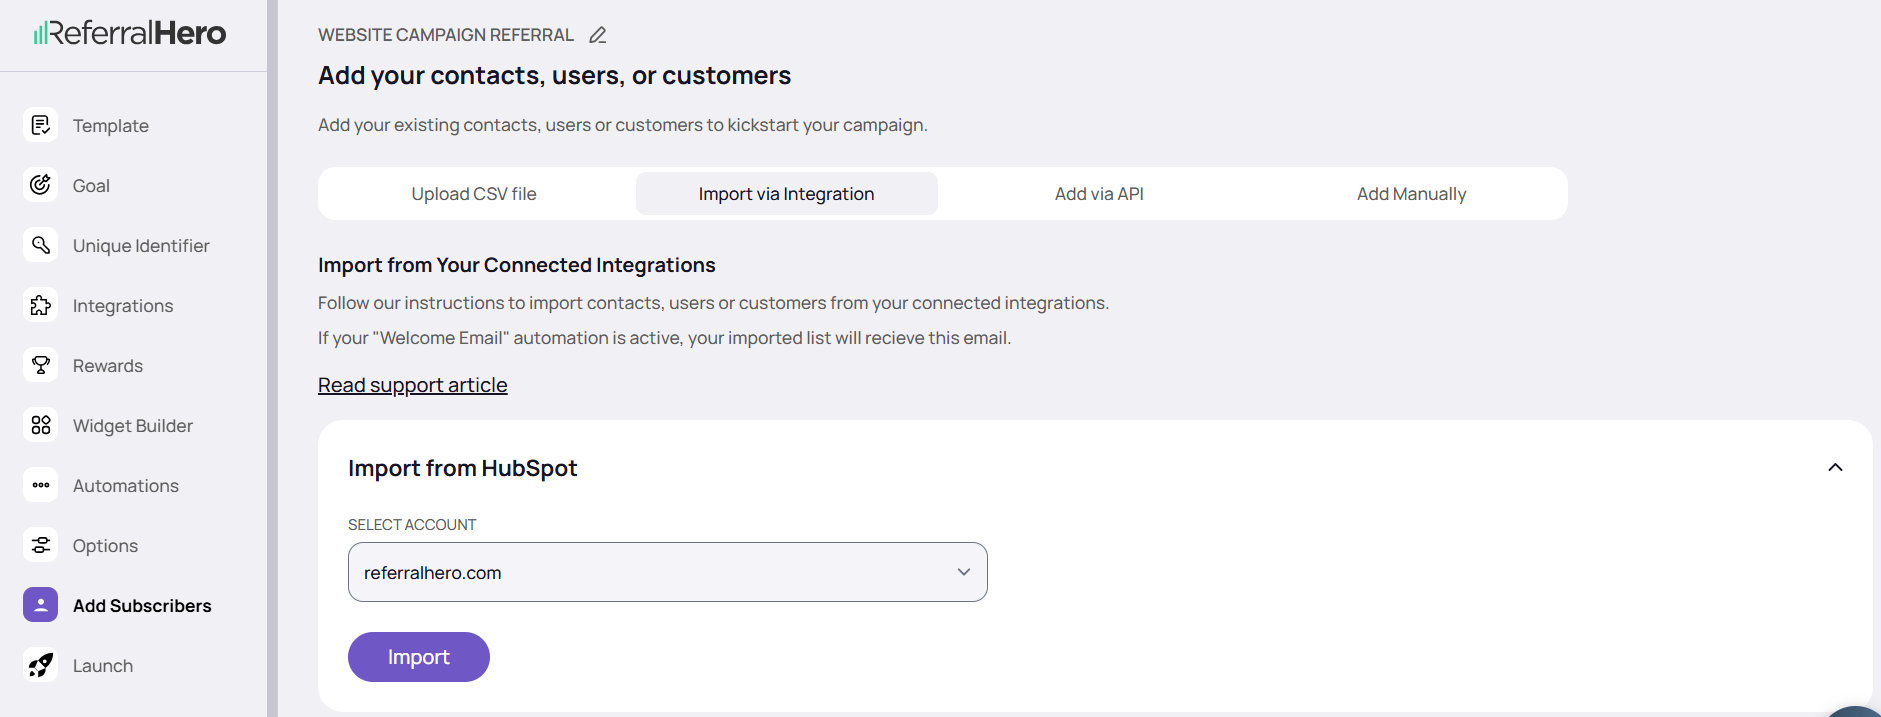Switch to the Add via API tab
The height and width of the screenshot is (717, 1881).
(1099, 194)
